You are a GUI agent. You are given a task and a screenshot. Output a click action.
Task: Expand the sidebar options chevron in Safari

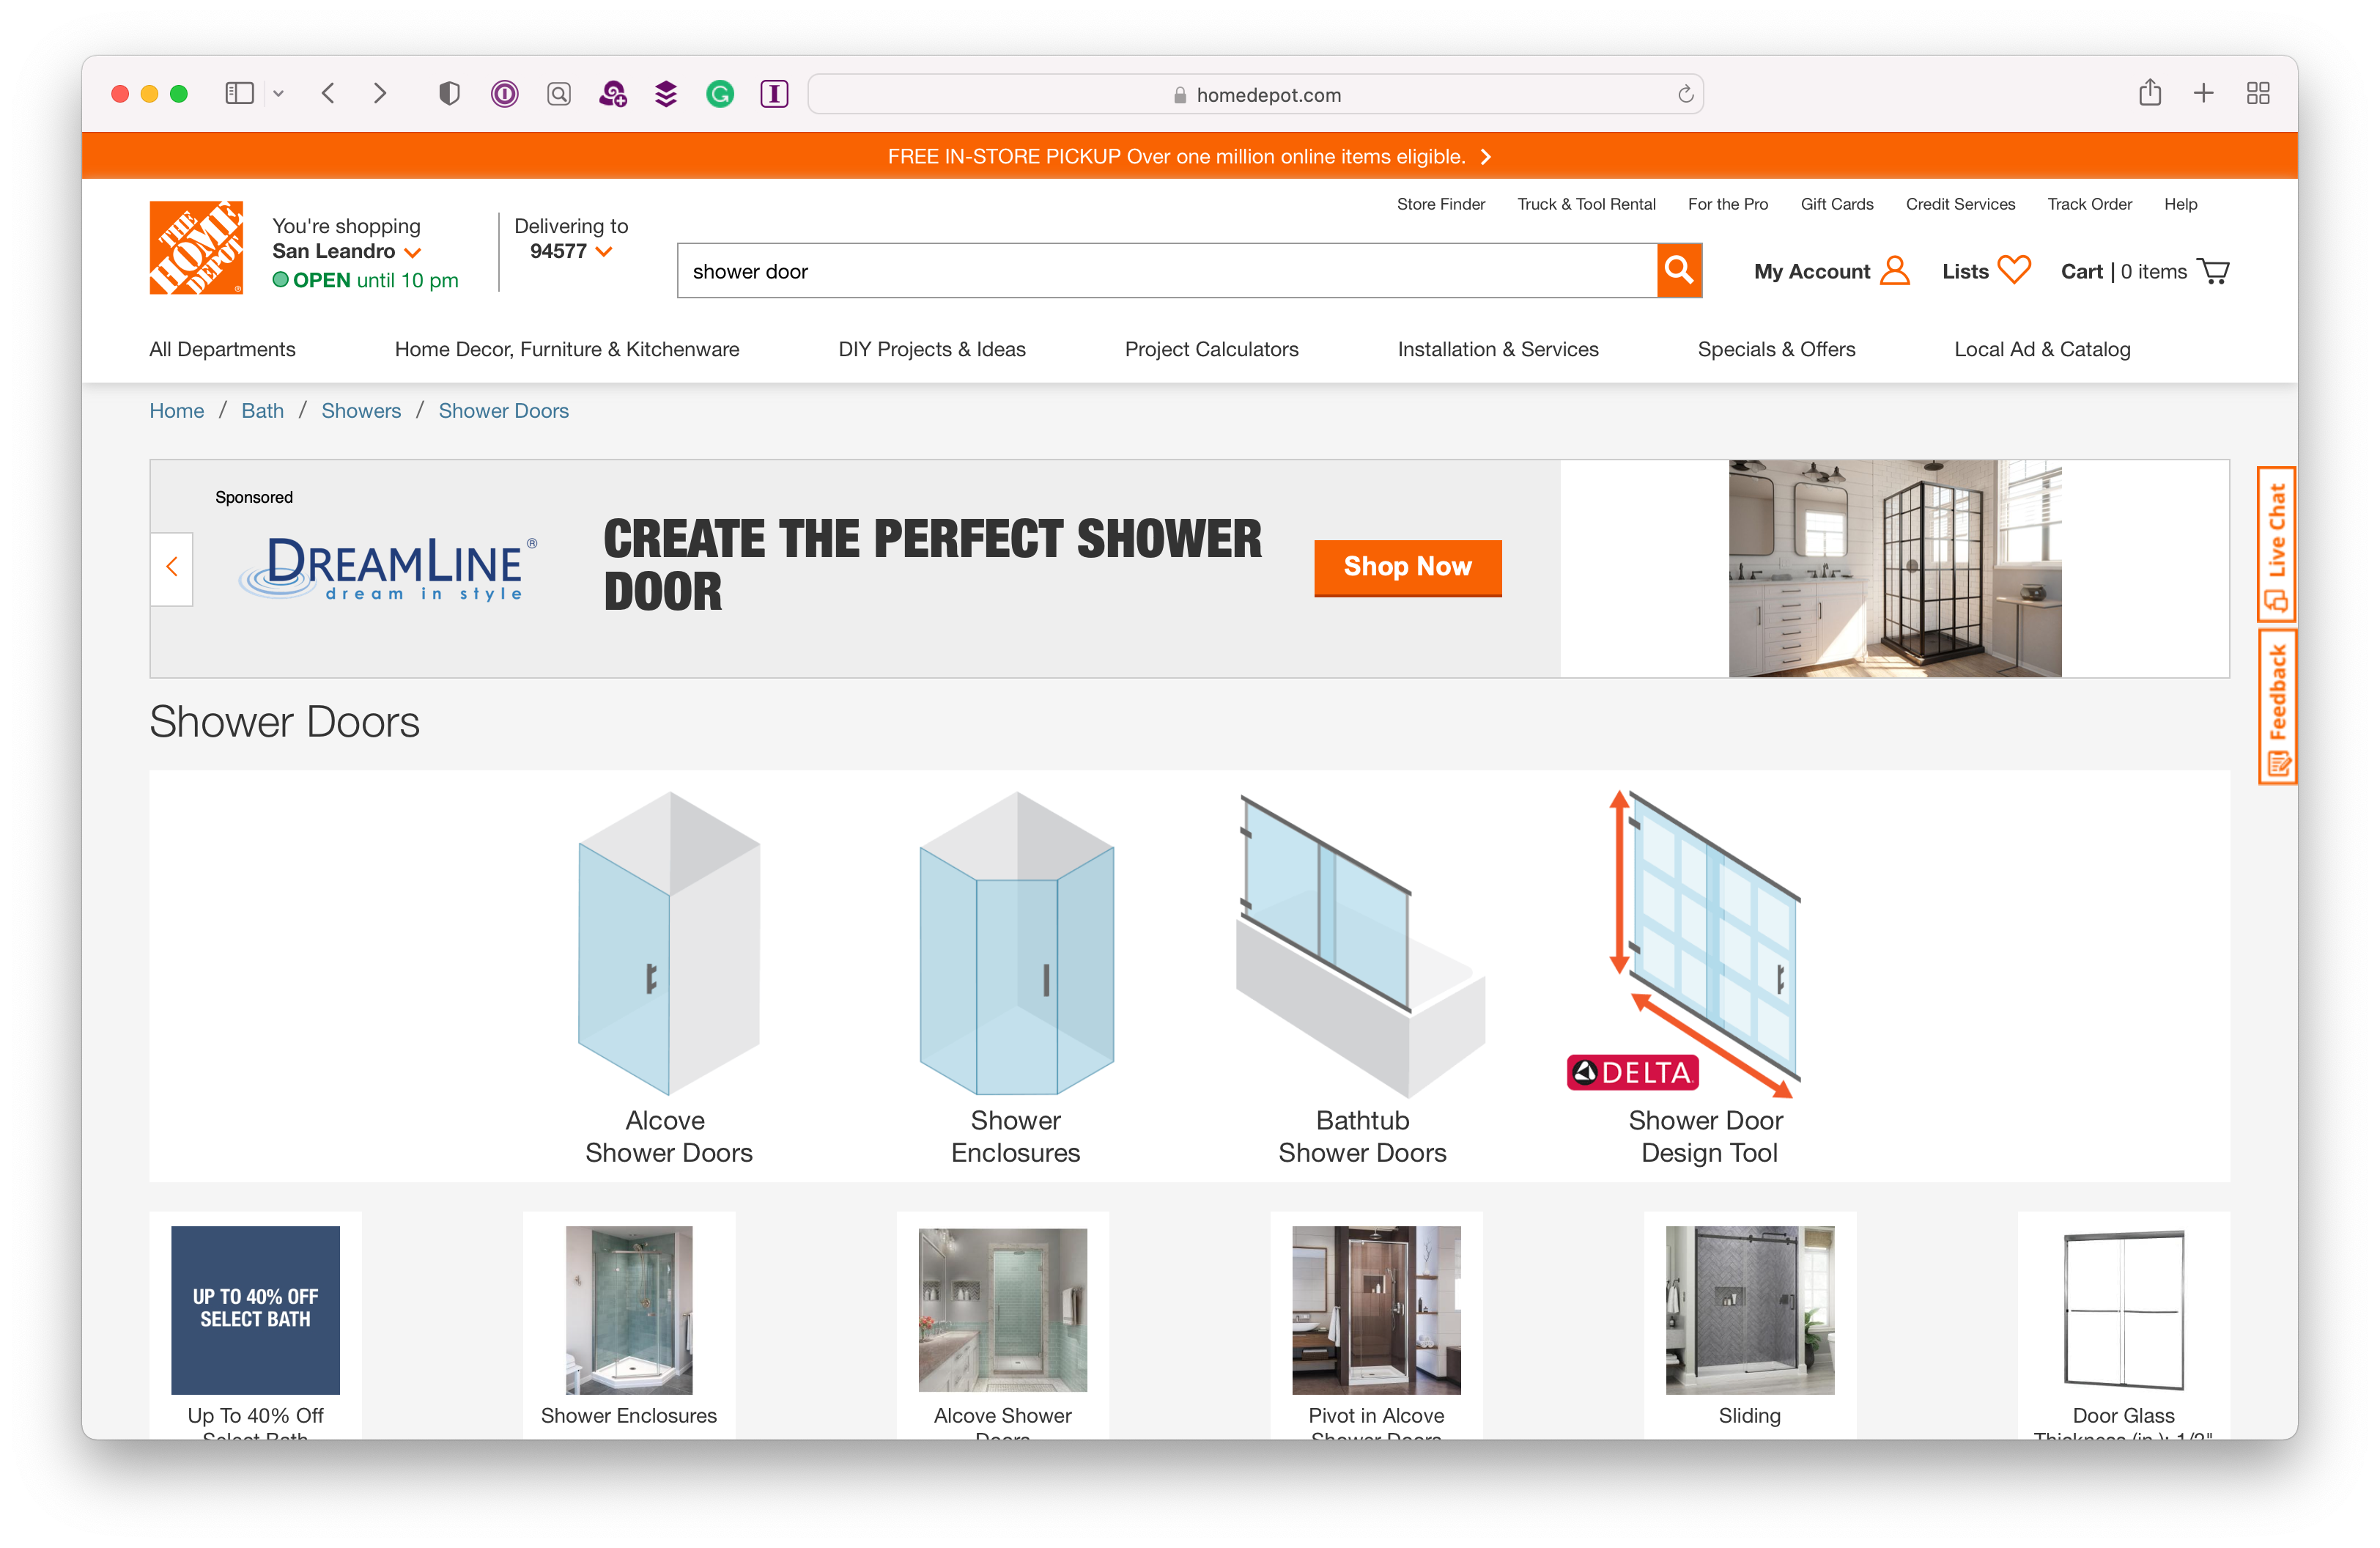[x=279, y=94]
